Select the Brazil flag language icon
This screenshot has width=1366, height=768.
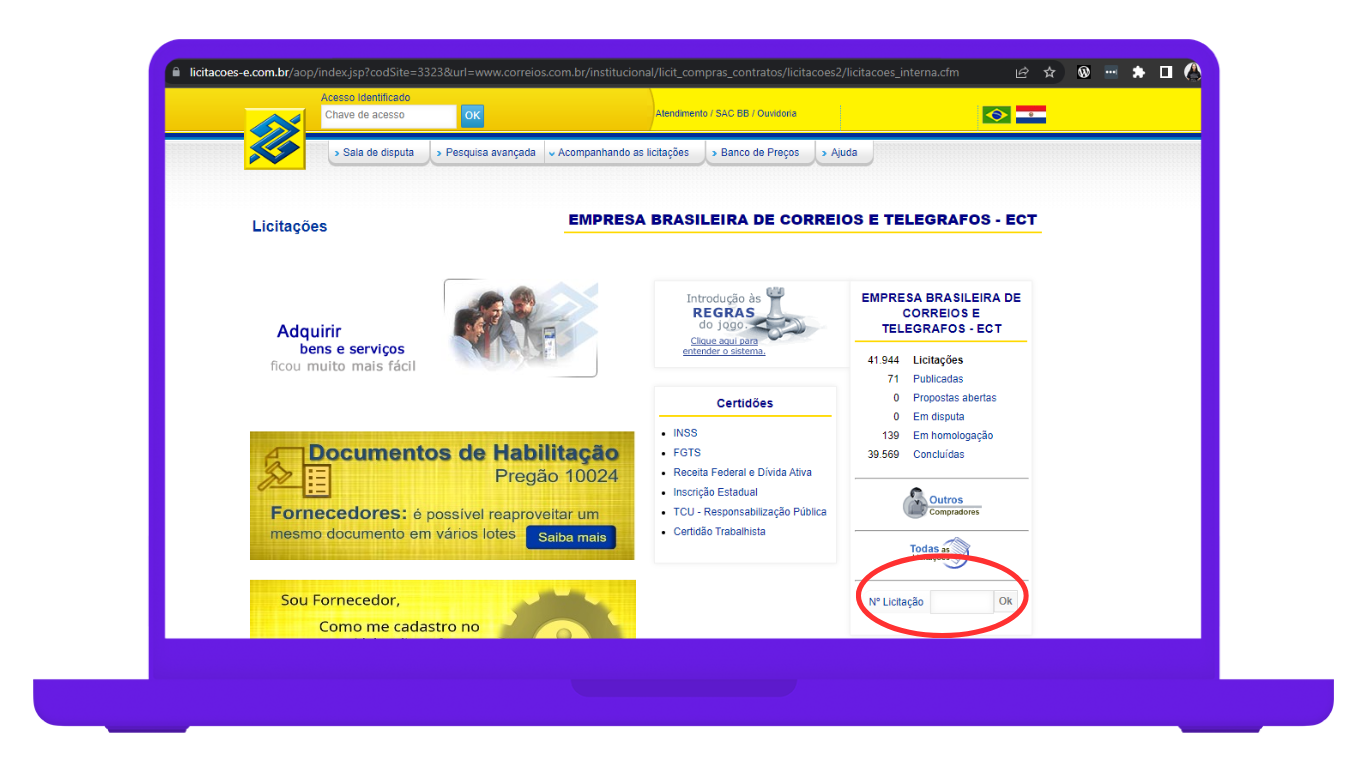[x=996, y=115]
